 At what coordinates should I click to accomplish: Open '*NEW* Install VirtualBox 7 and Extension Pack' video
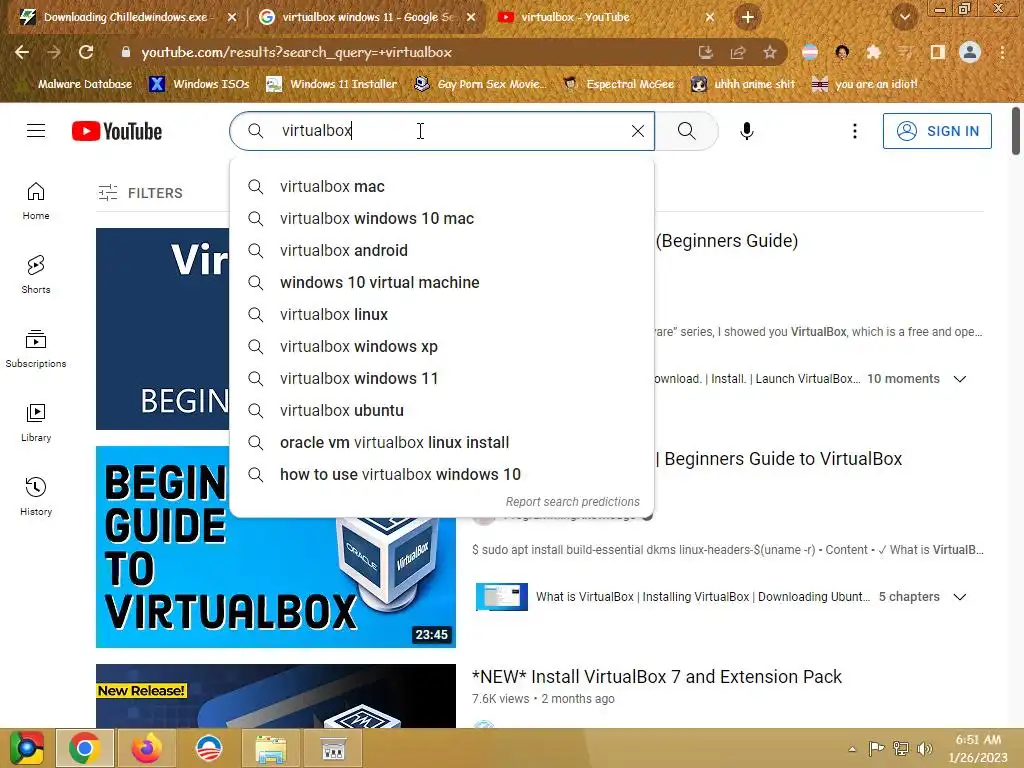pyautogui.click(x=656, y=677)
